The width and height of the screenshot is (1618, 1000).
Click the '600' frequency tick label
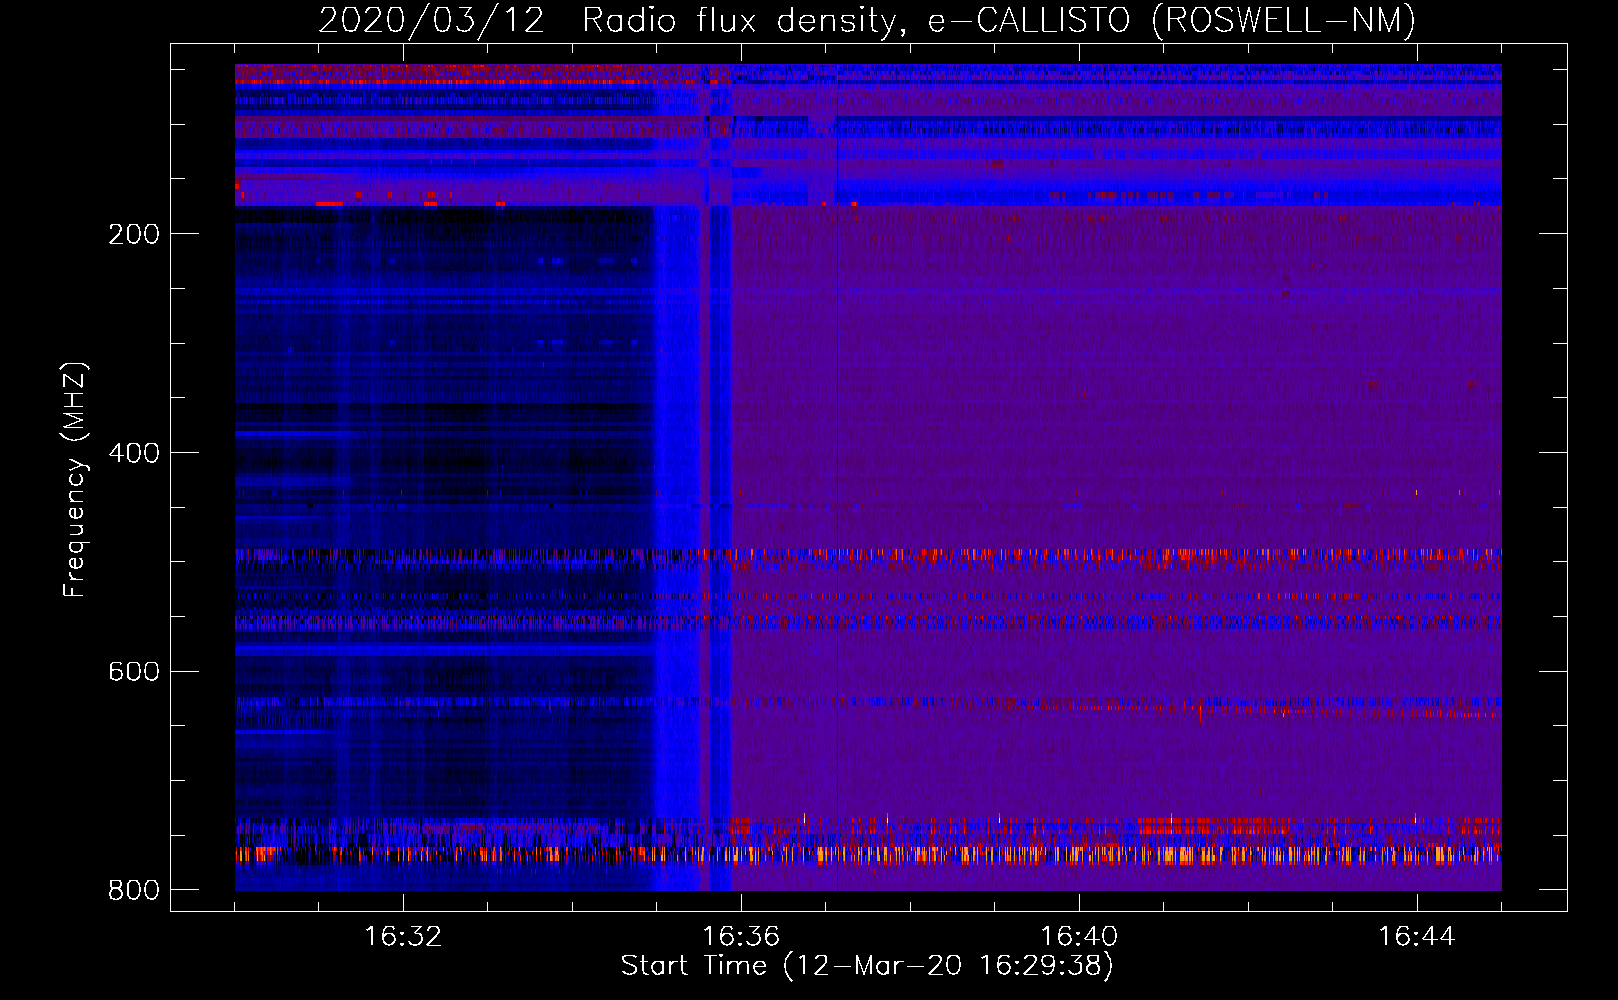[134, 671]
